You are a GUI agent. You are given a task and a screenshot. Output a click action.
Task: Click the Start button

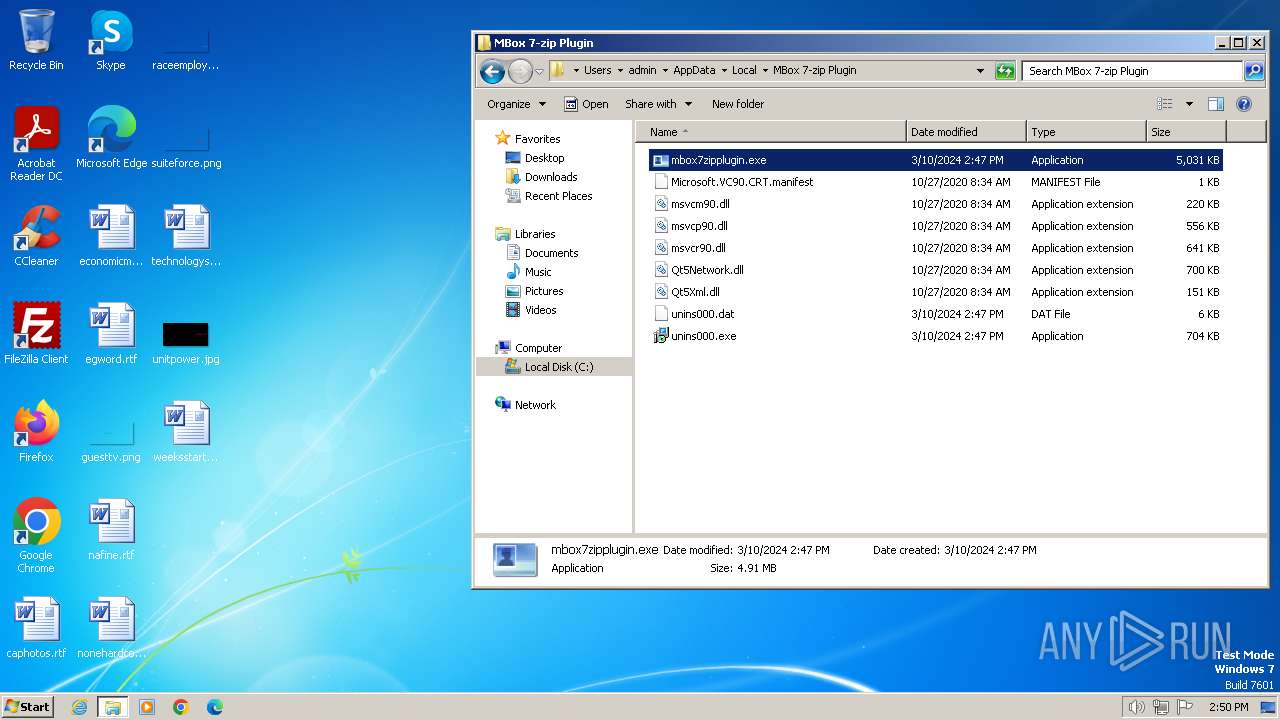(x=28, y=707)
